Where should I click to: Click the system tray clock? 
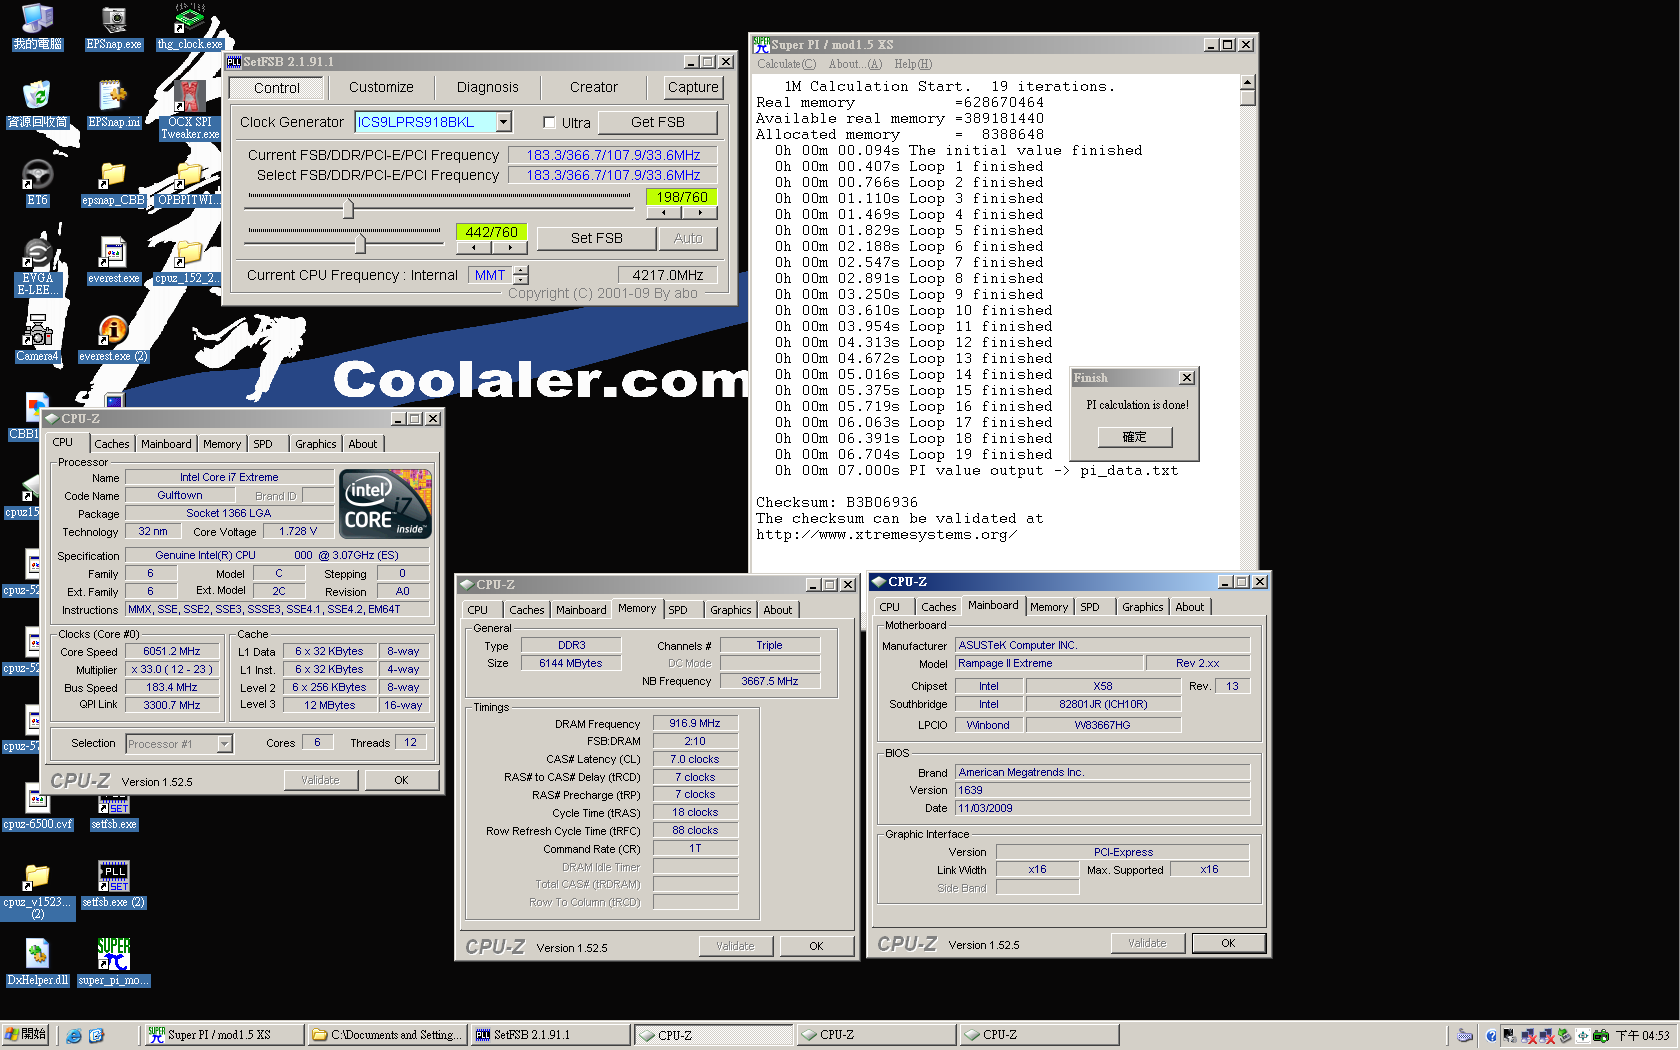coord(1643,1036)
